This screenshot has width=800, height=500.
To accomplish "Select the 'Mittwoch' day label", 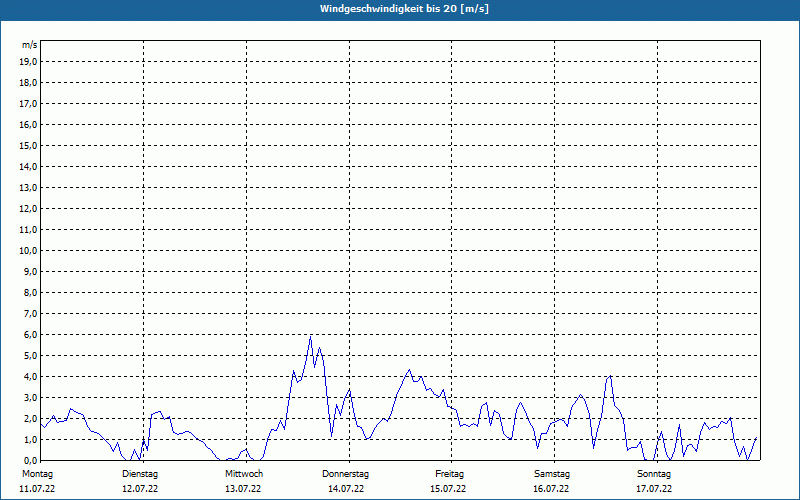I will (244, 474).
